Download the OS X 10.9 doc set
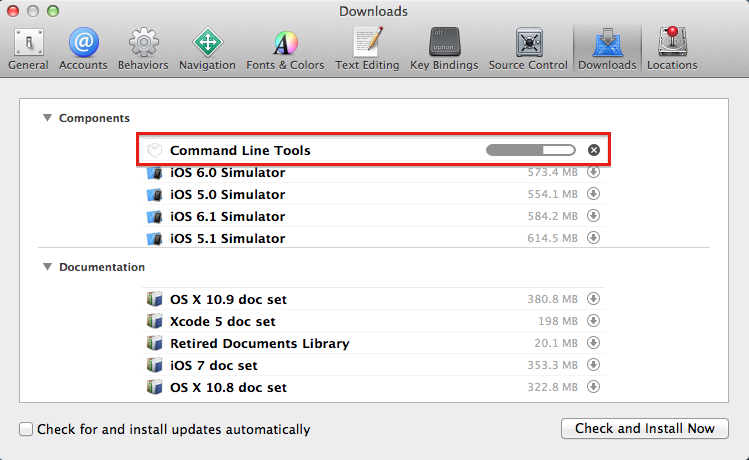Image resolution: width=749 pixels, height=460 pixels. coord(593,299)
